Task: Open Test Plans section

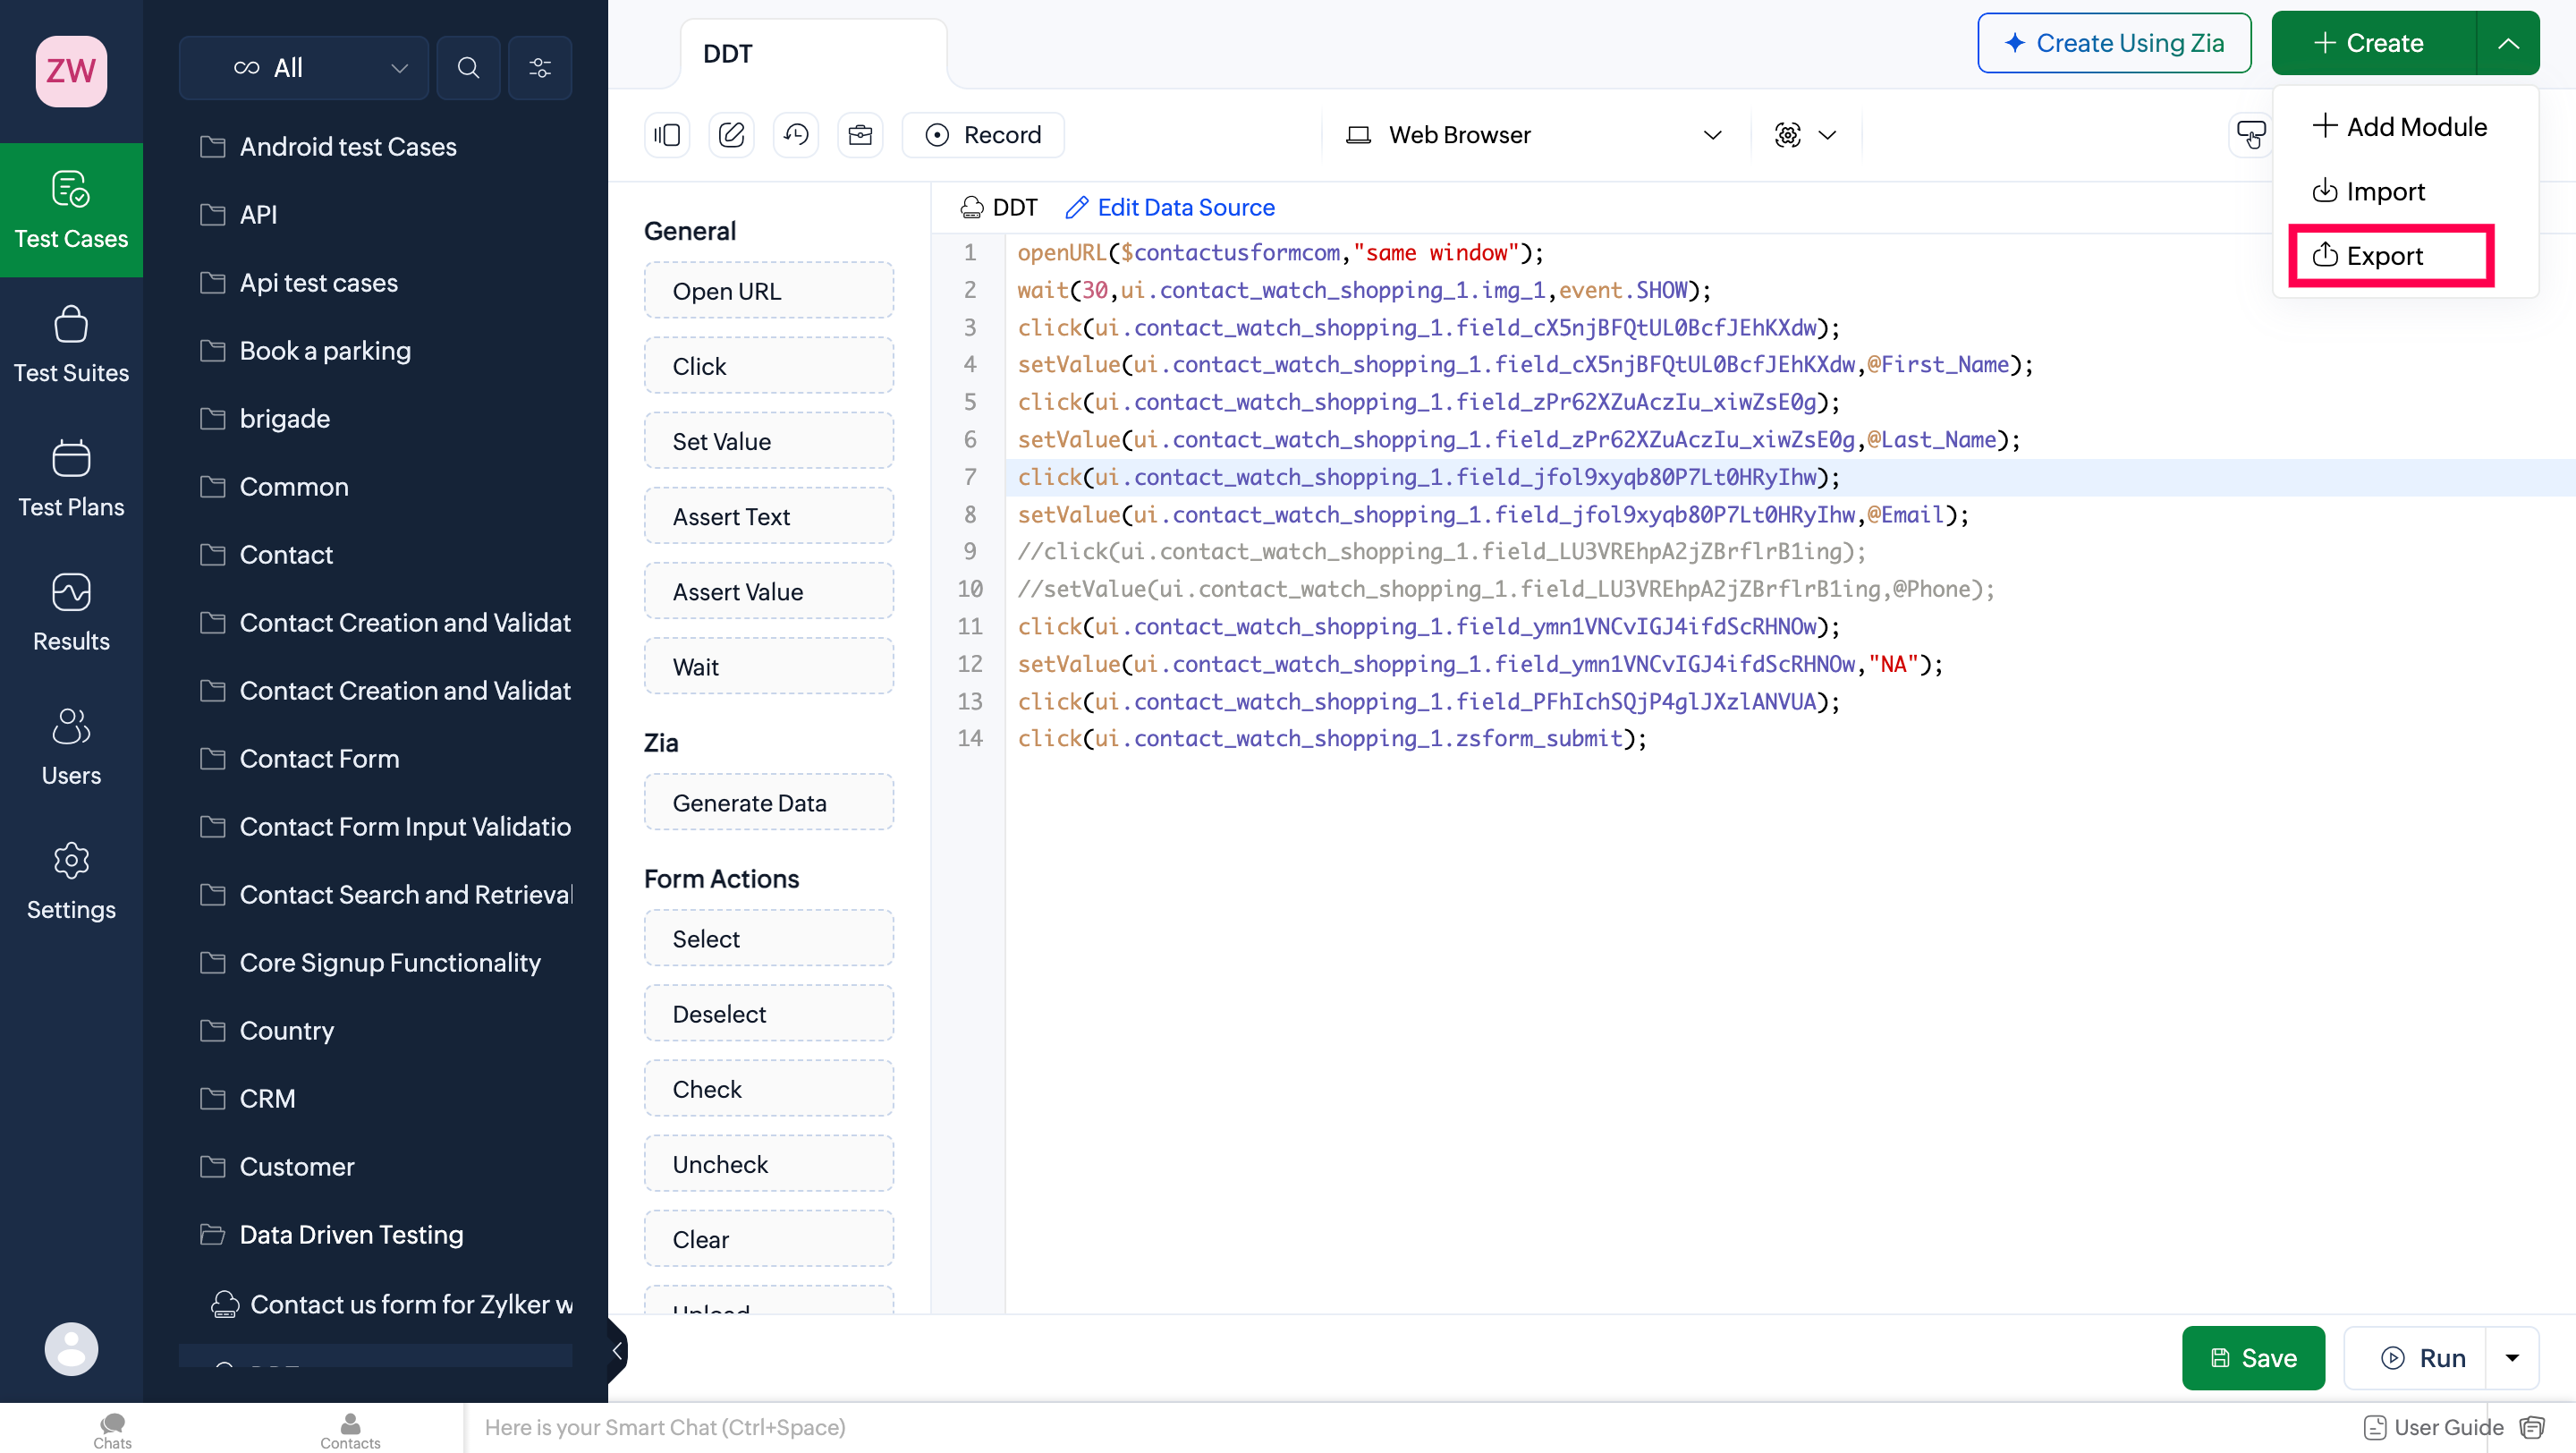Action: (x=71, y=479)
